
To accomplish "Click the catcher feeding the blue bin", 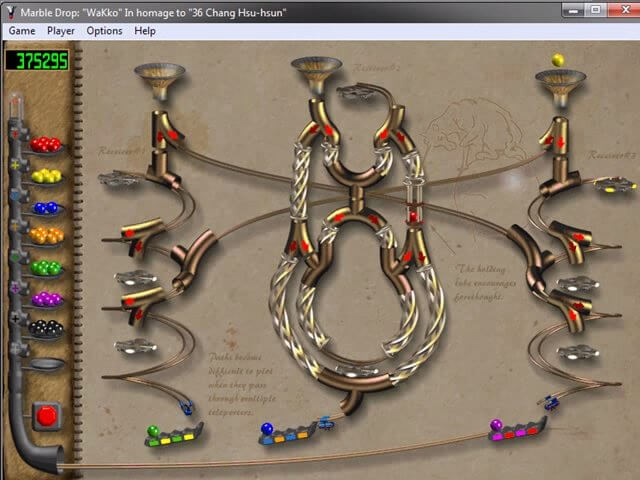I will [326, 423].
